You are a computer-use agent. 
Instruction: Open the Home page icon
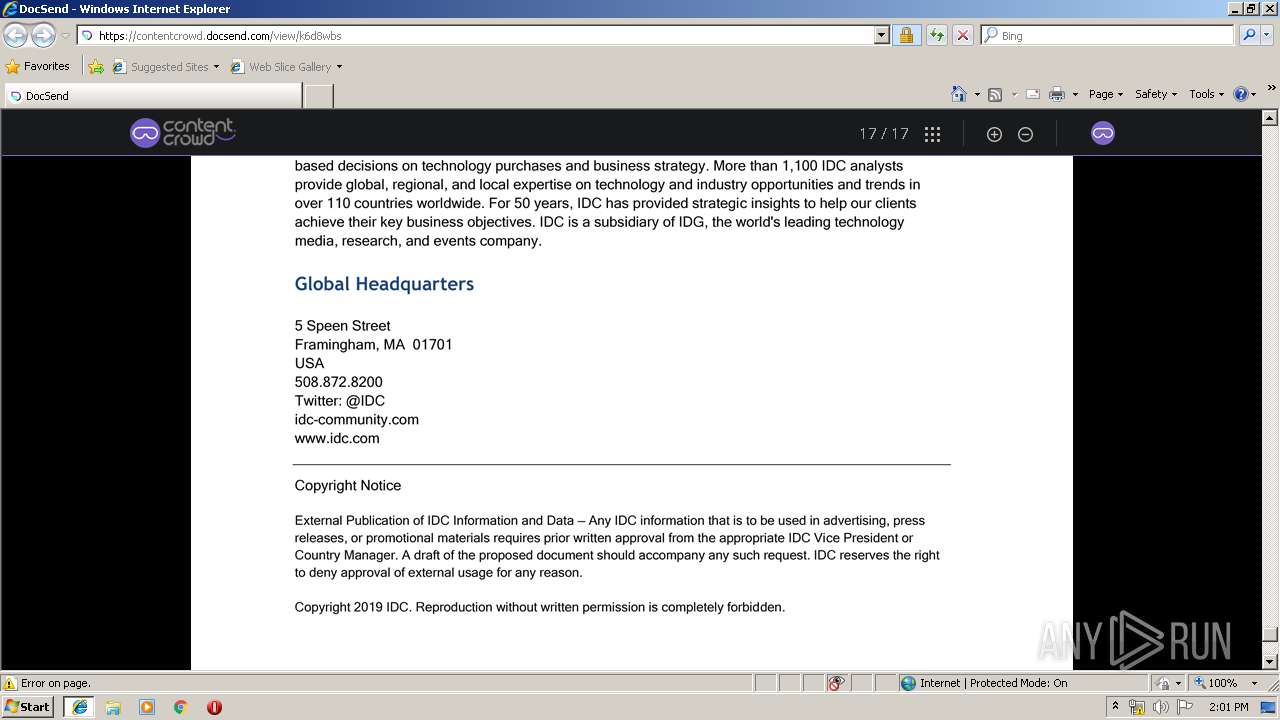(958, 94)
